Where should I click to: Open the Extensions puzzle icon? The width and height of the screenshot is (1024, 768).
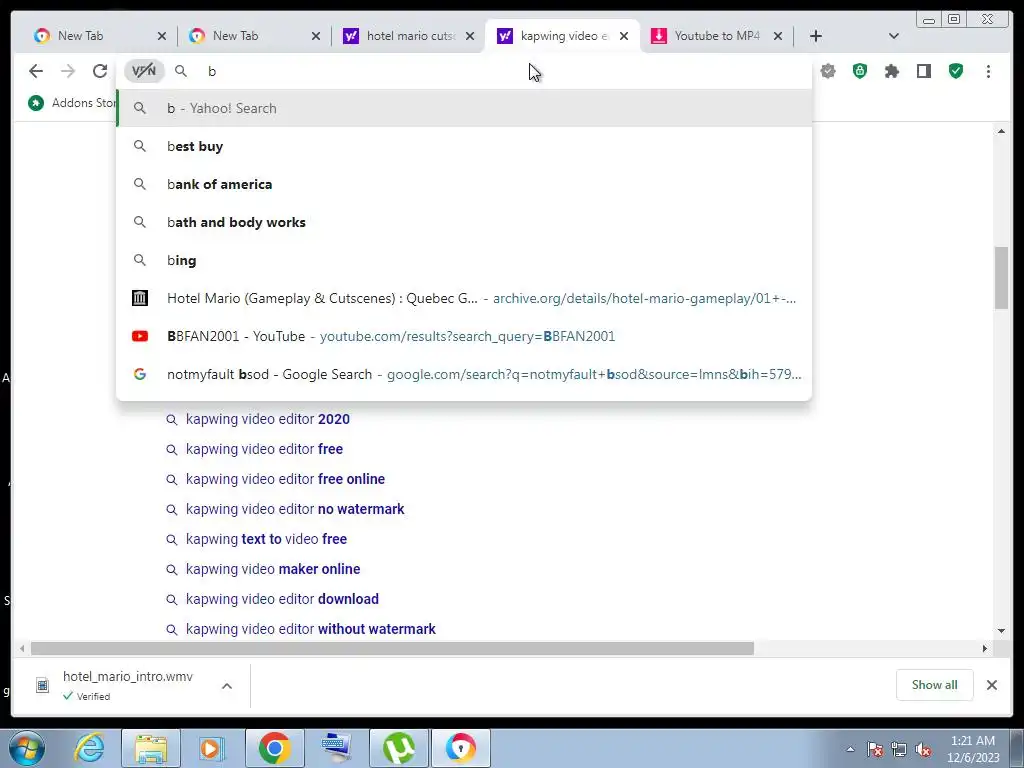tap(891, 71)
